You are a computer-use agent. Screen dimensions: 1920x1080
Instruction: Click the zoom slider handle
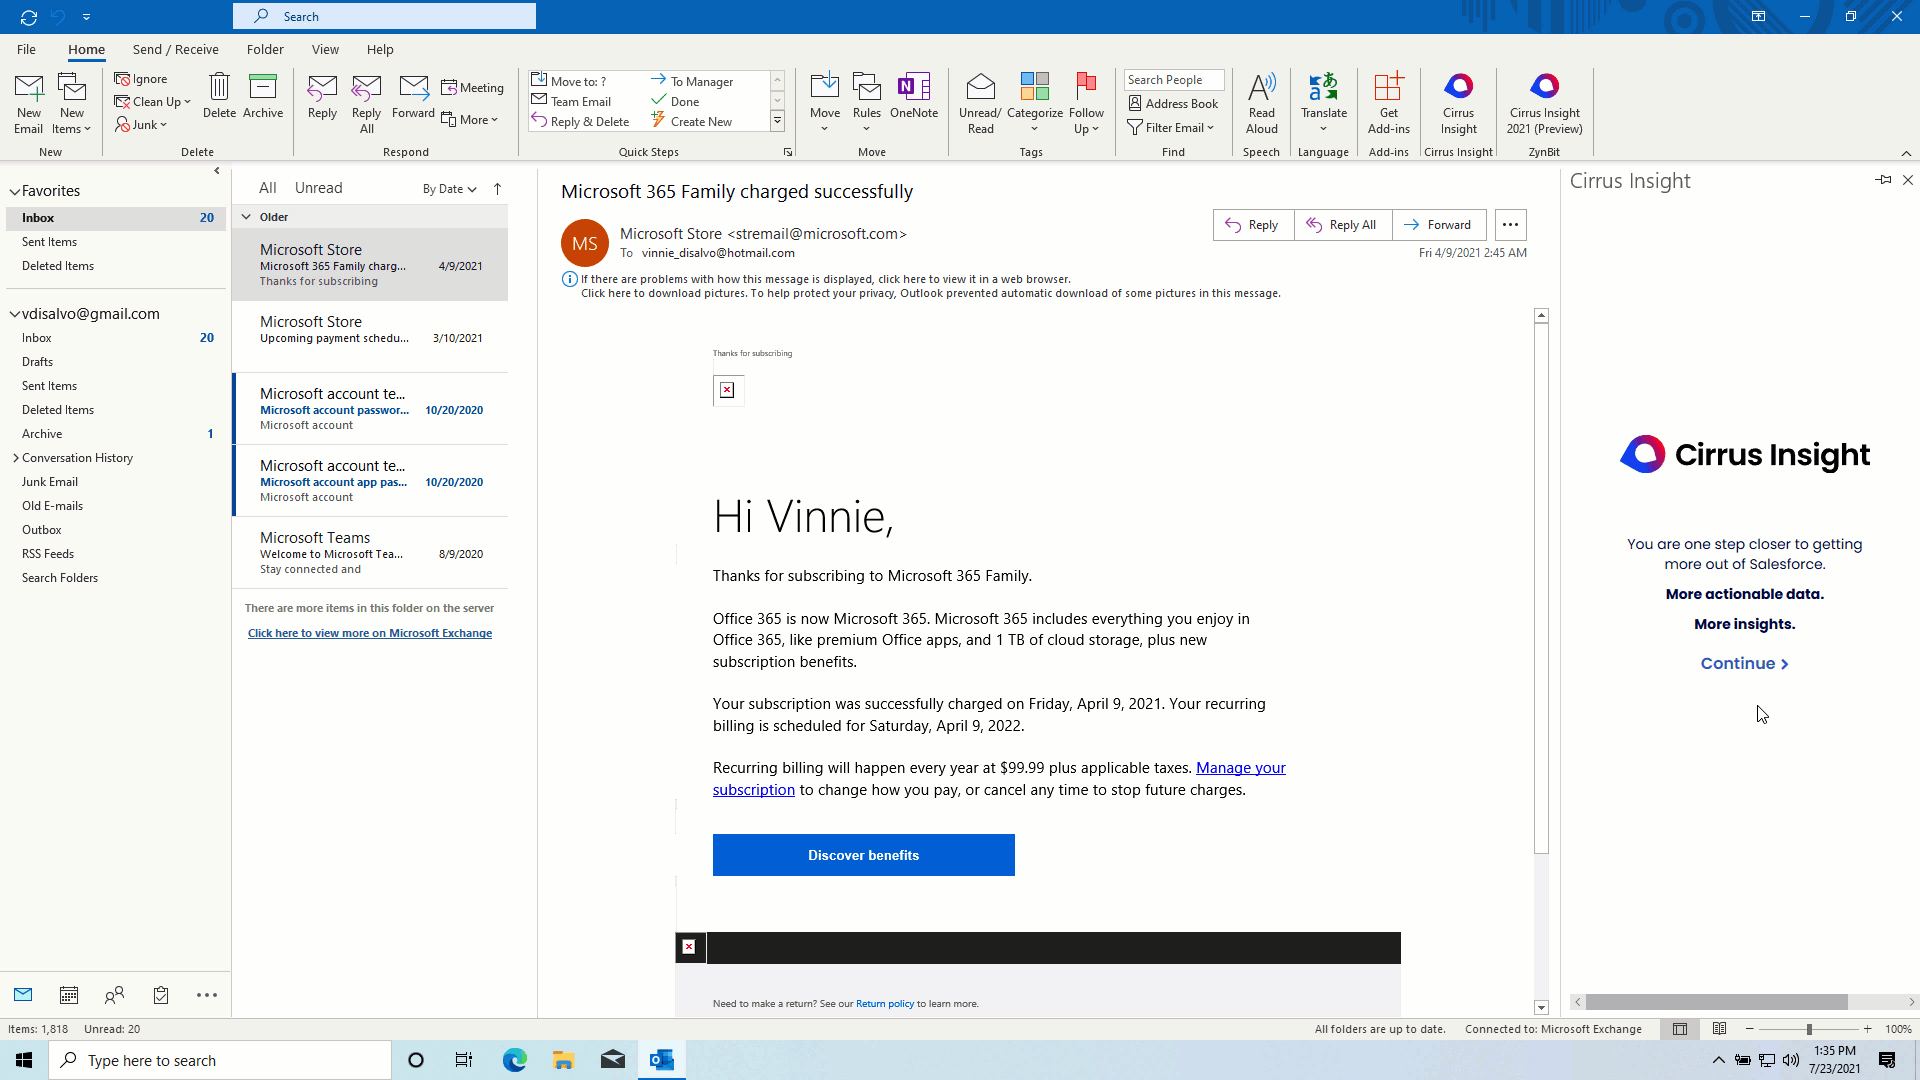pos(1809,1029)
